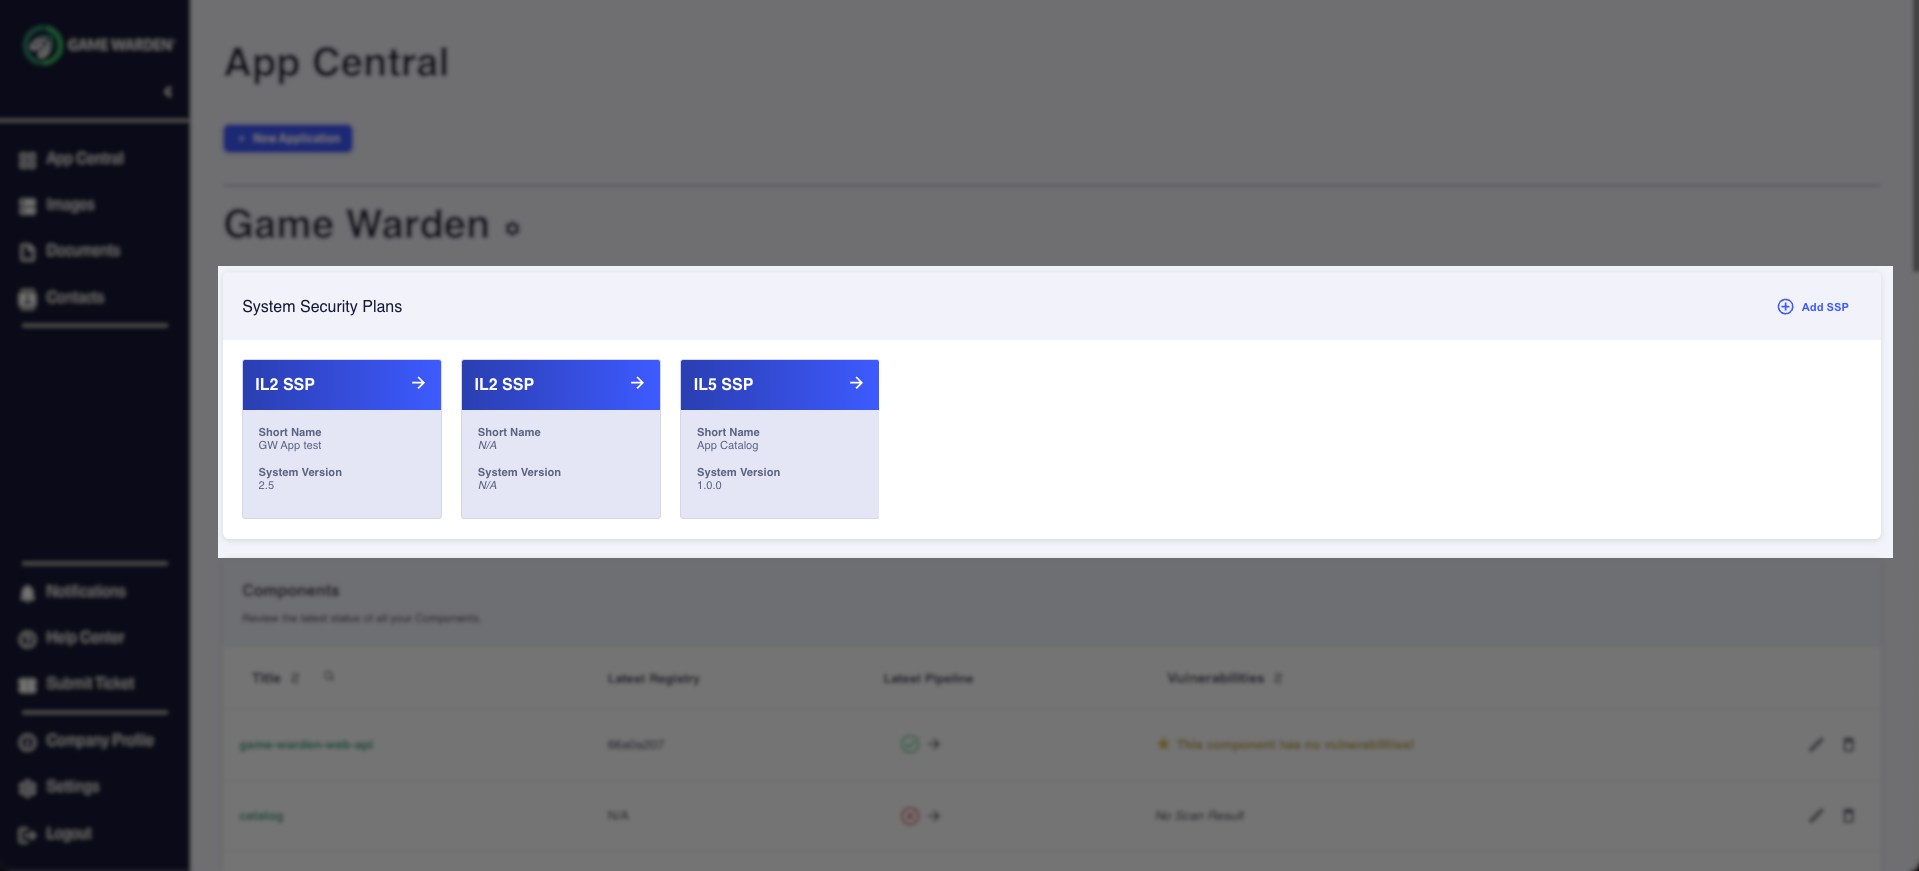Open Images in the sidebar
The image size is (1919, 871).
click(x=57, y=205)
